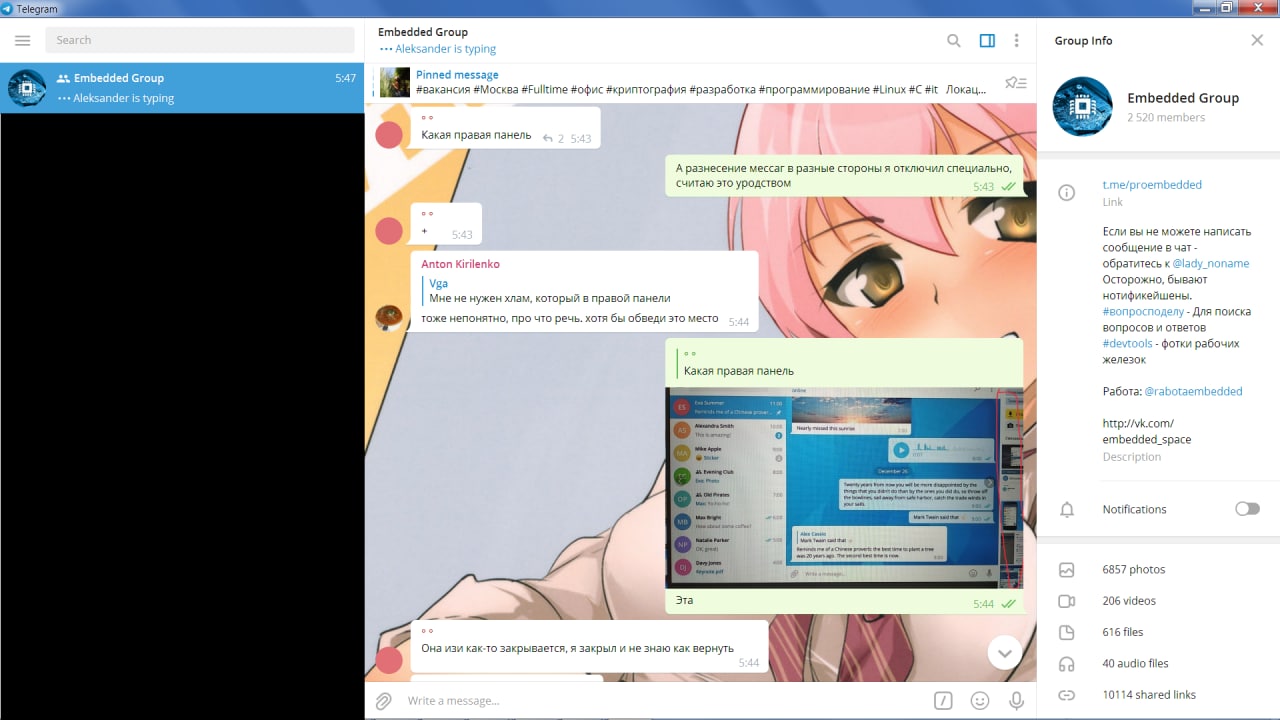Search messages in this chat
Viewport: 1280px width, 720px height.
click(954, 41)
